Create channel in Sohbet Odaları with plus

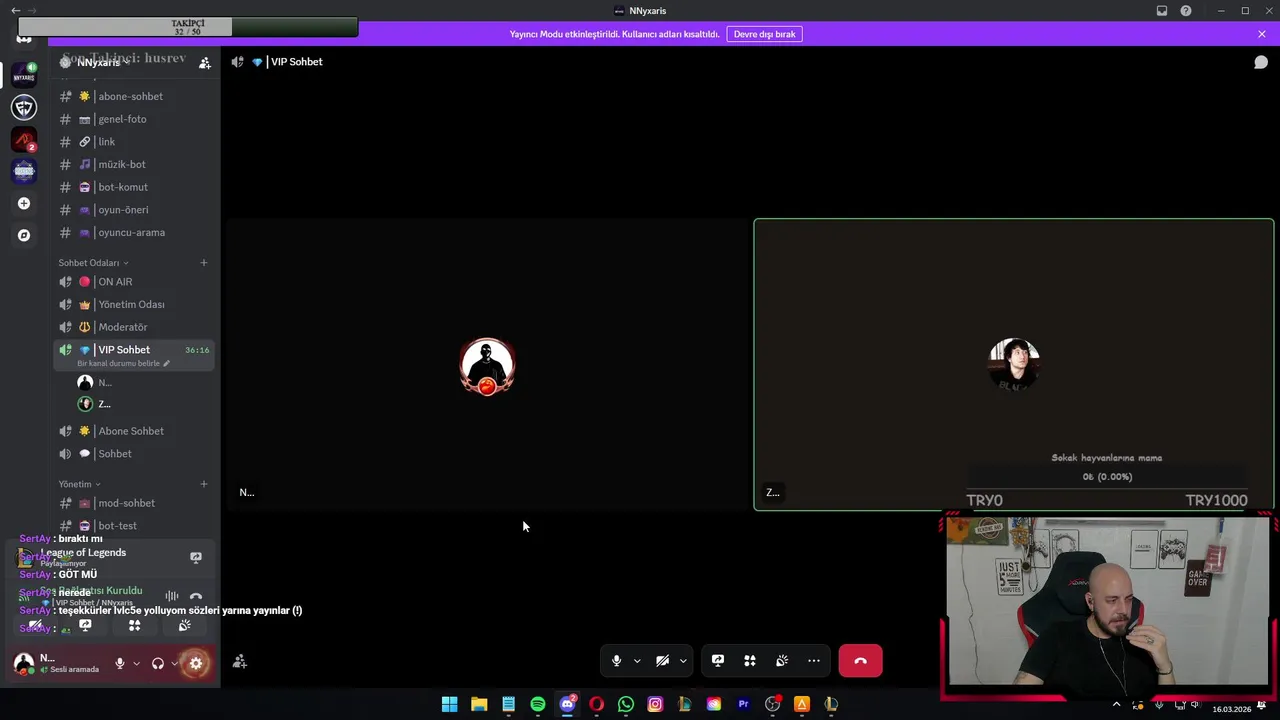(x=204, y=263)
